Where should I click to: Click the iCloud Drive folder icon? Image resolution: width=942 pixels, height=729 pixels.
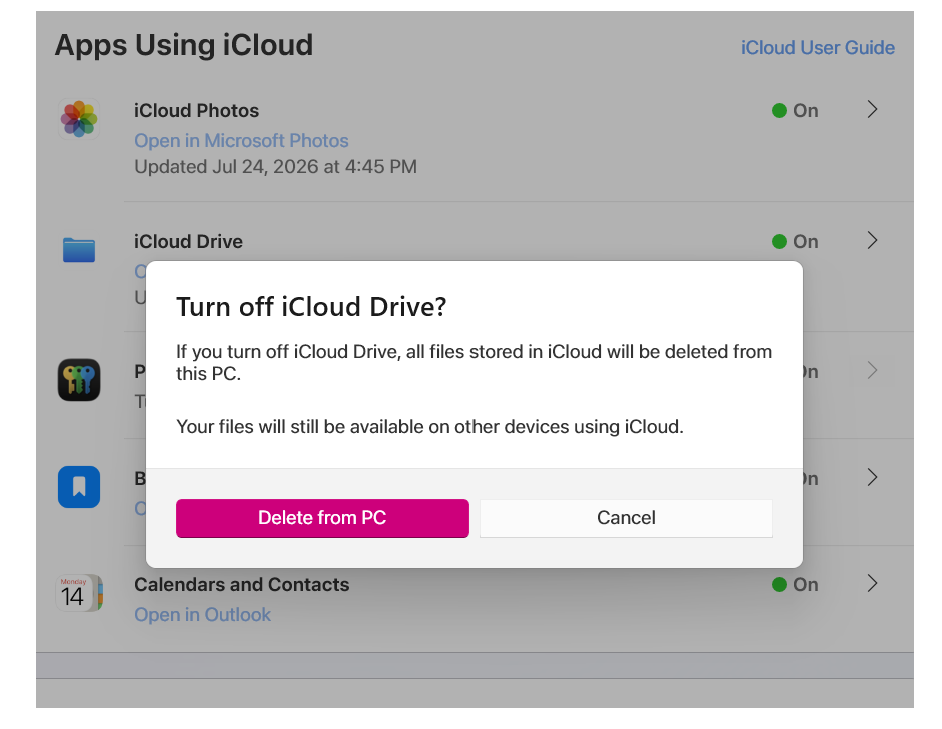click(x=79, y=250)
